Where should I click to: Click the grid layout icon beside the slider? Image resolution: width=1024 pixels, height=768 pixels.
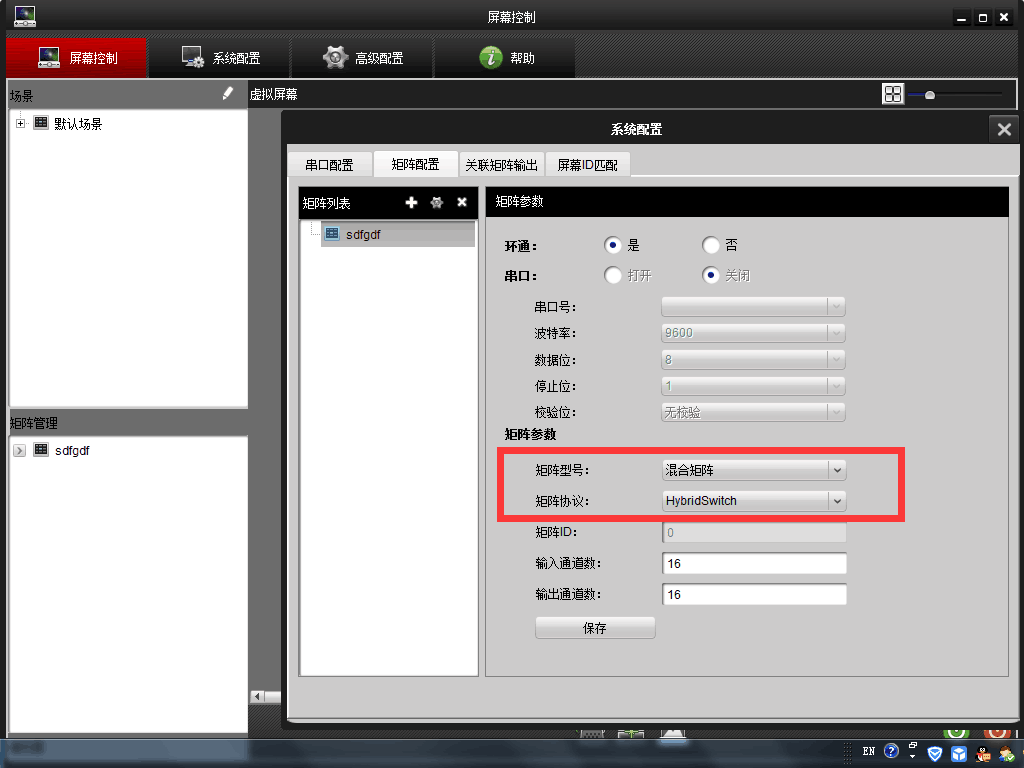tap(893, 94)
